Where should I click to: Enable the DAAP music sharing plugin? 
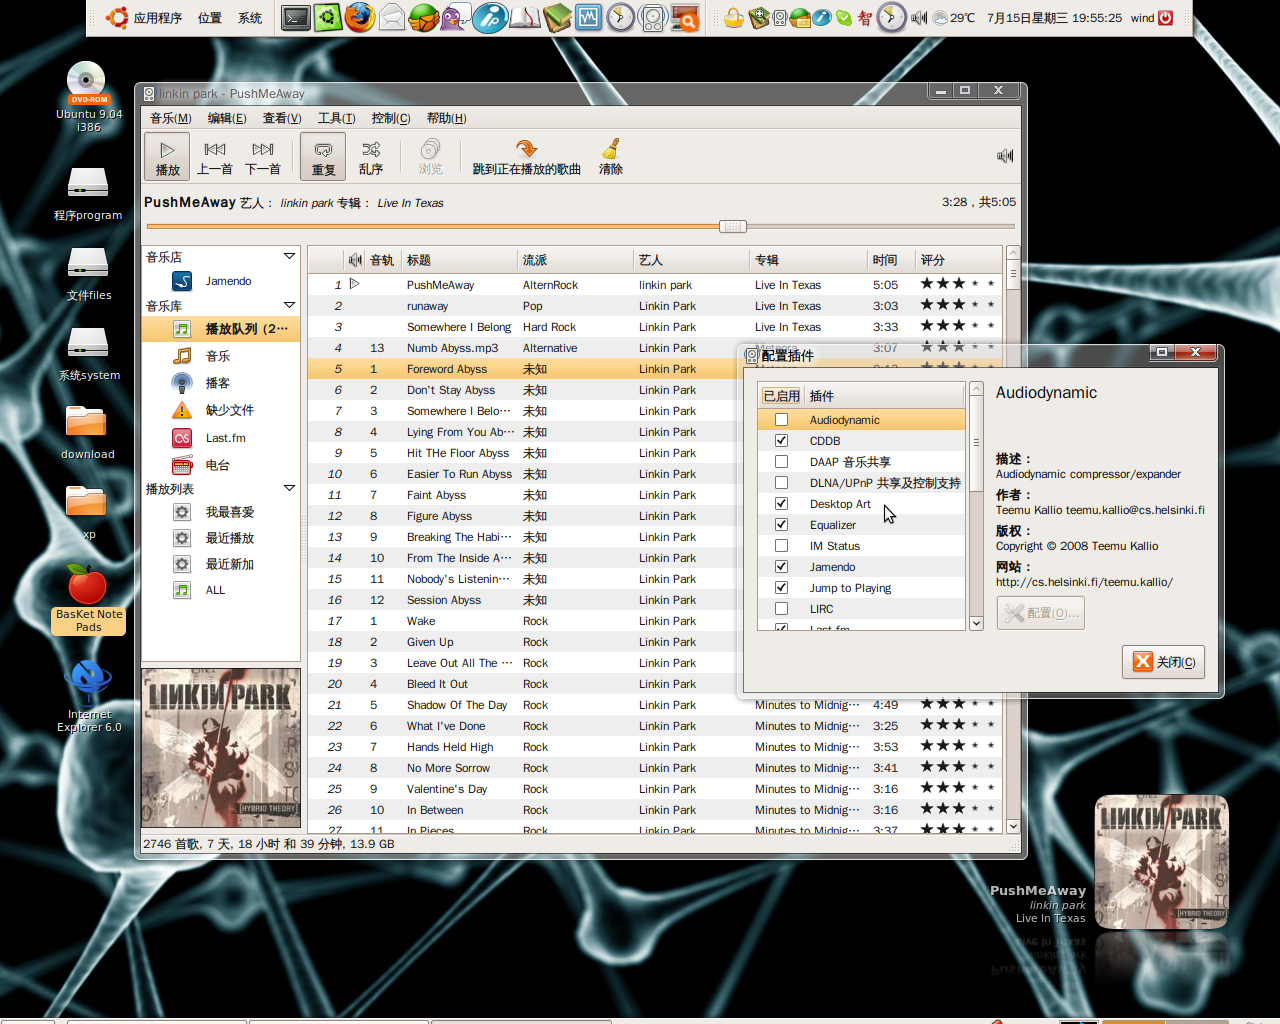tap(781, 462)
